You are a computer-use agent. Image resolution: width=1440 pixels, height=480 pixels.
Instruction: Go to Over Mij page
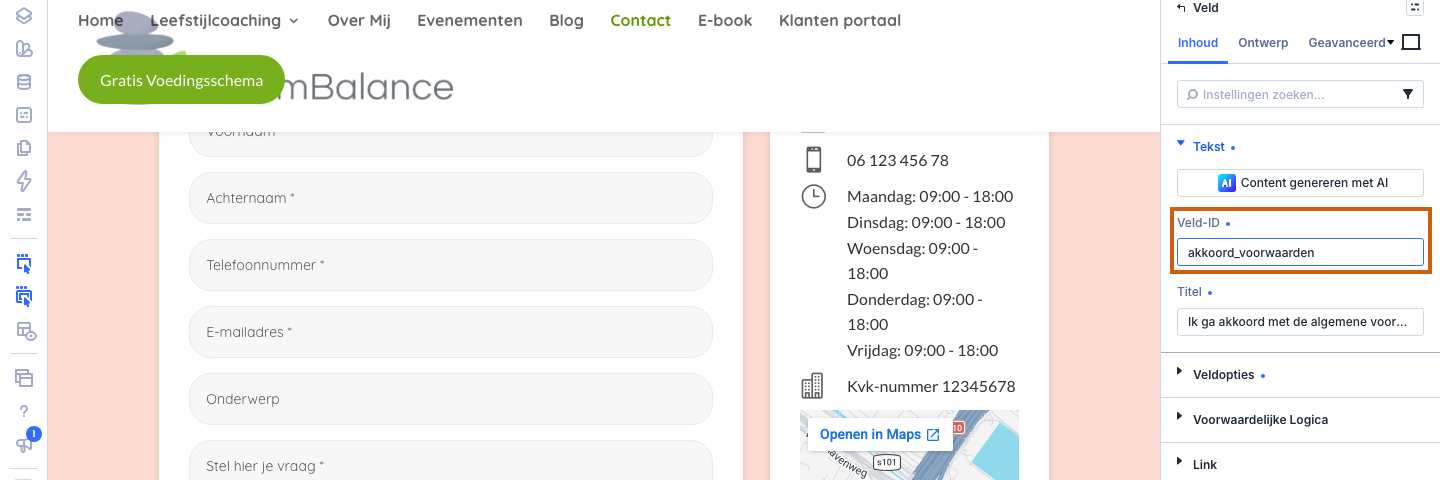coord(359,20)
